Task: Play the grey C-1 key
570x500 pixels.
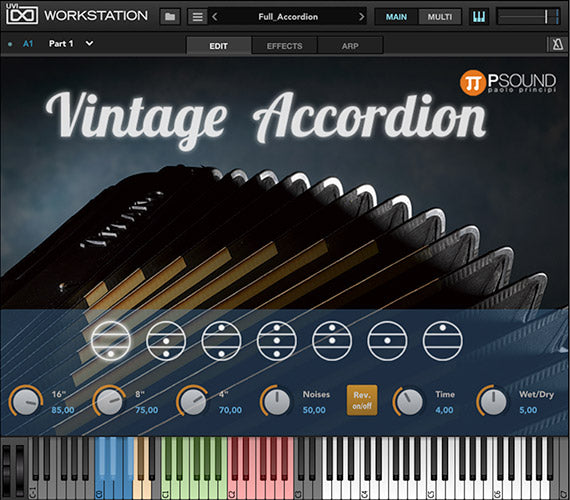Action: point(33,489)
